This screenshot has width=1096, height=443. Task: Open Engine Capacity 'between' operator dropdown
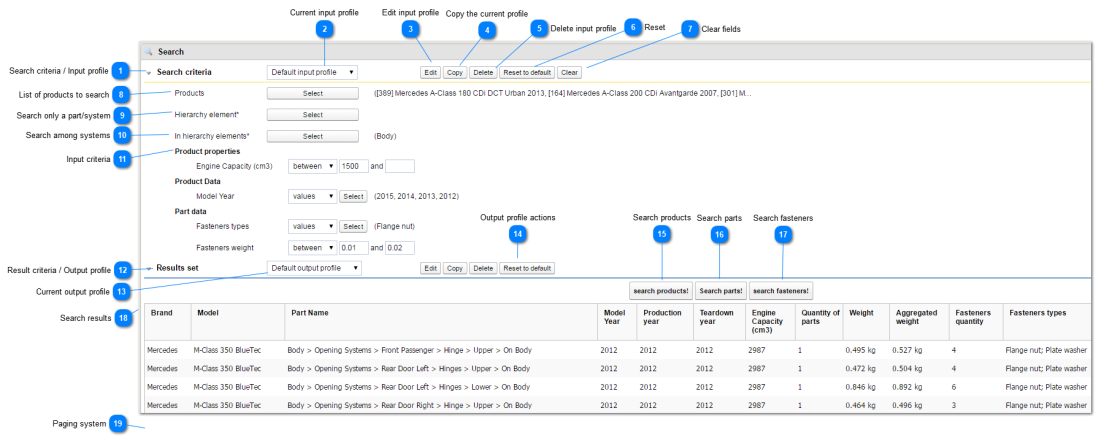[312, 166]
